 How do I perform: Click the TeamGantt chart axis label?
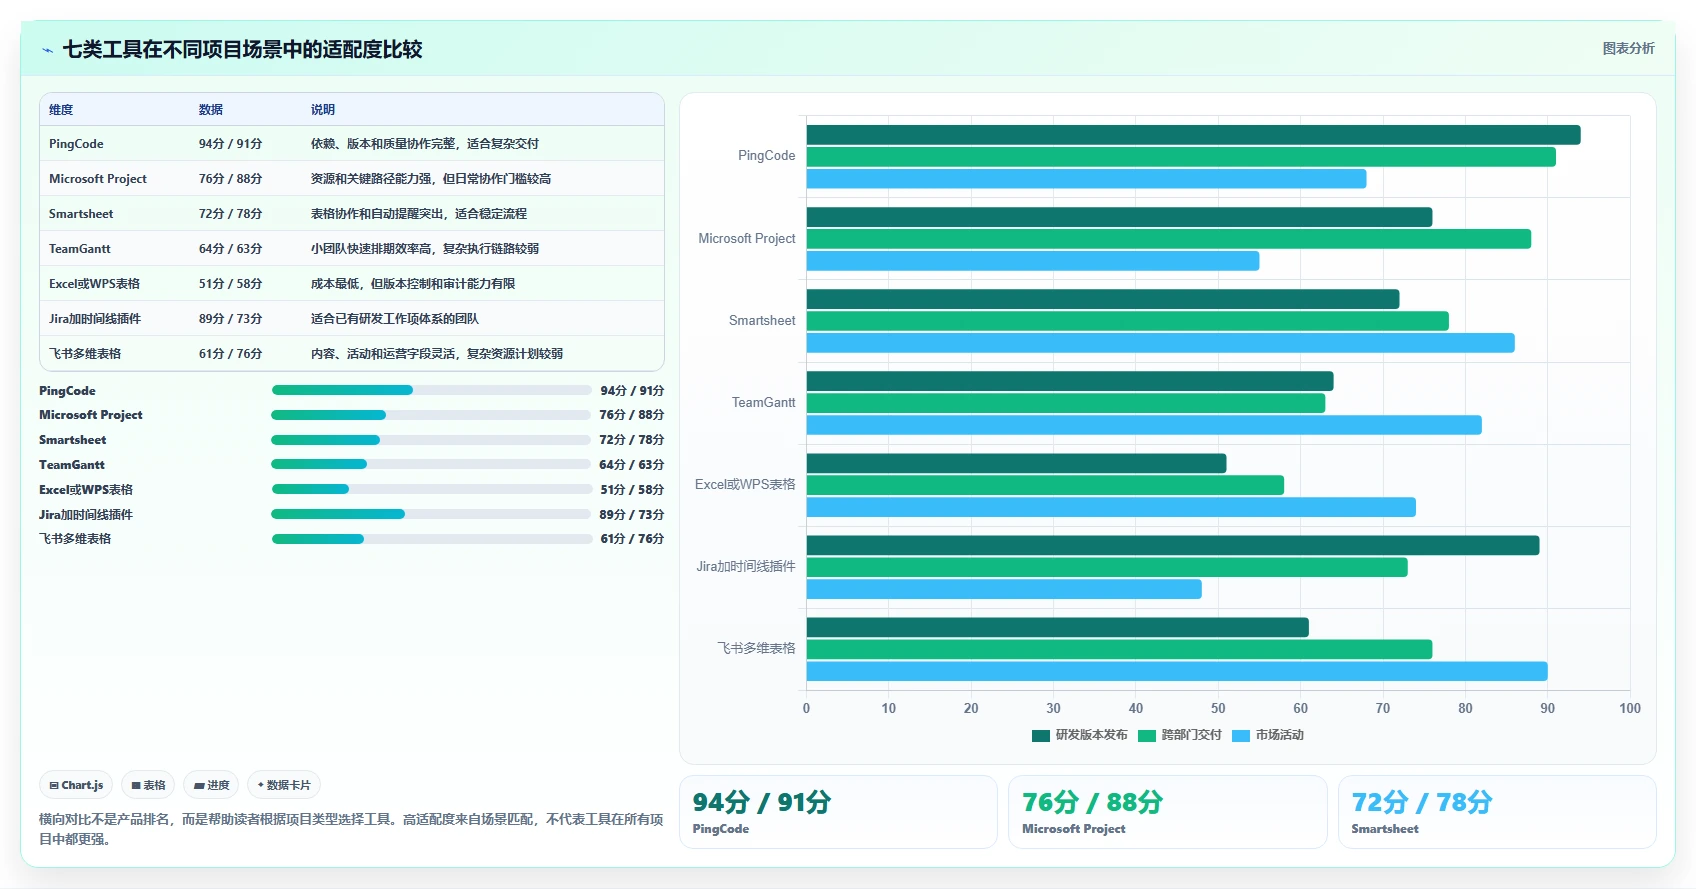coord(763,402)
